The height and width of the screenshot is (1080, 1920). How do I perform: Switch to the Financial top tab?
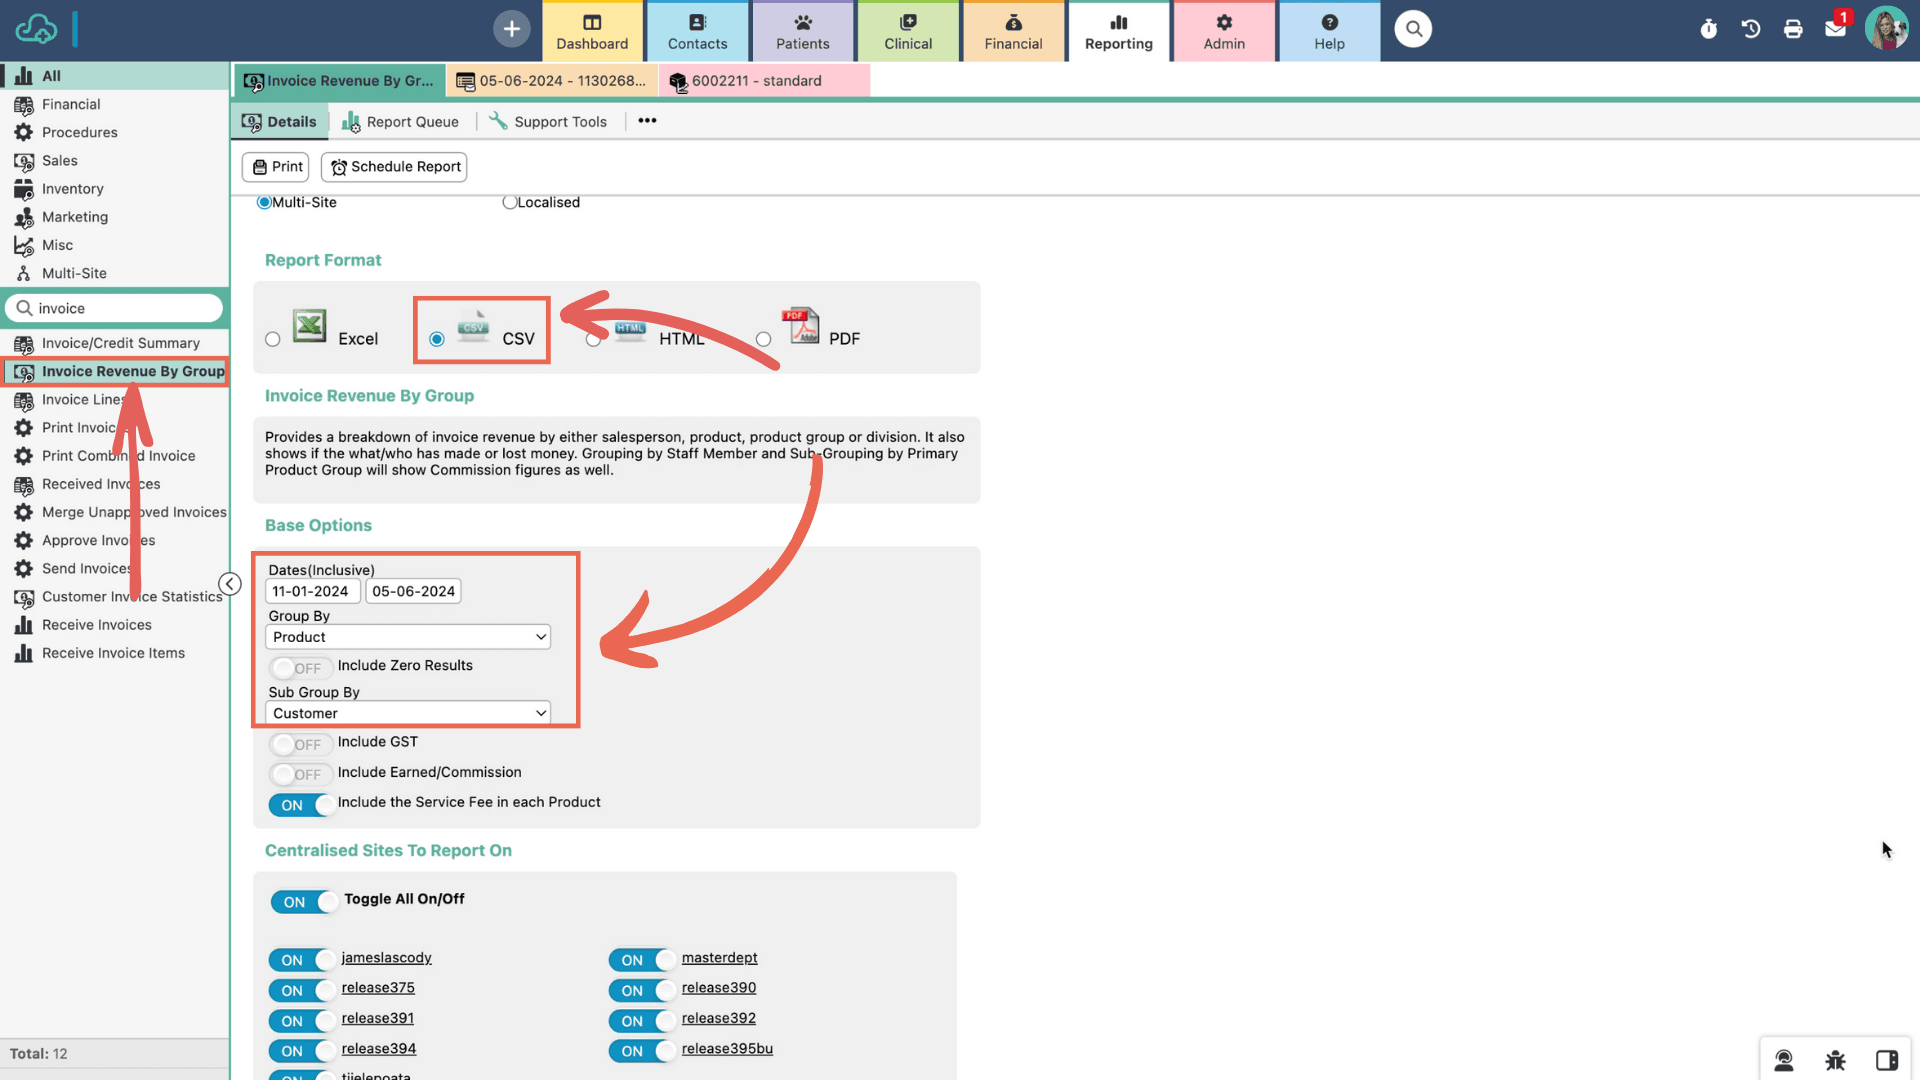[1013, 32]
